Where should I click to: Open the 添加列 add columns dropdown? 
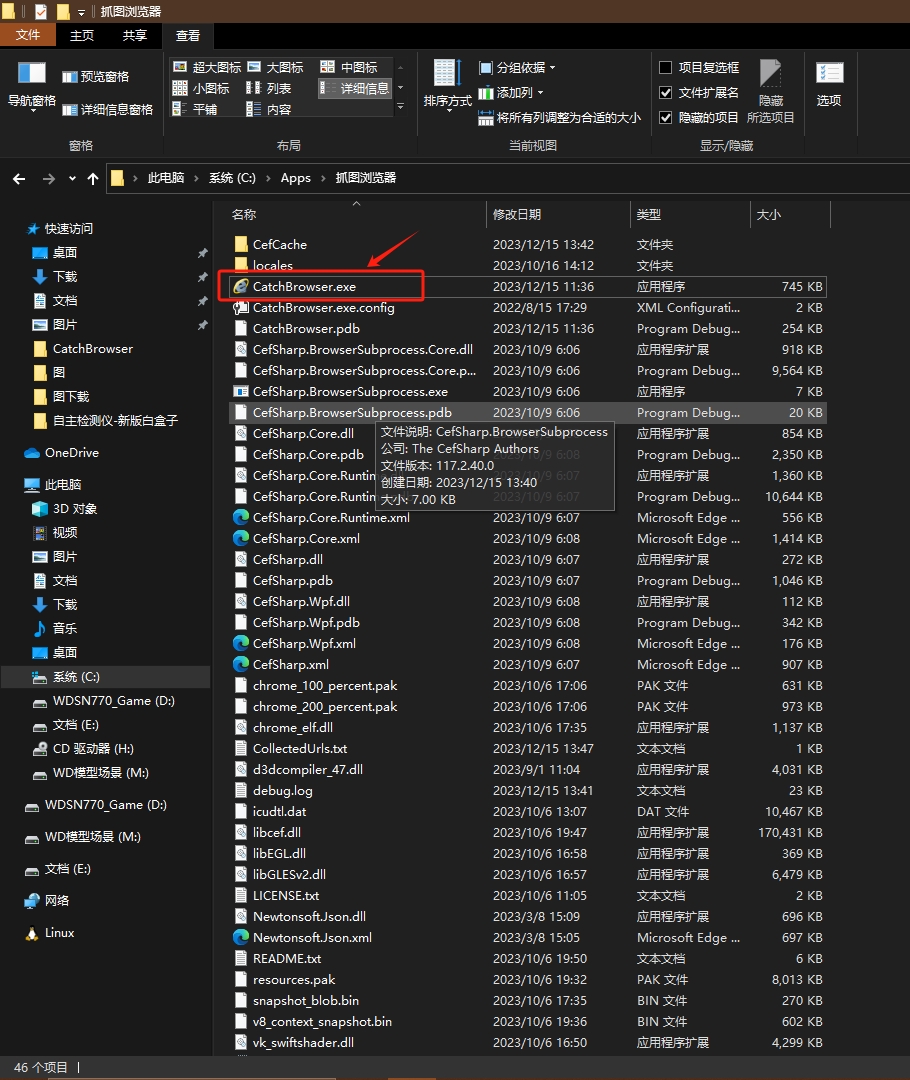pyautogui.click(x=510, y=92)
